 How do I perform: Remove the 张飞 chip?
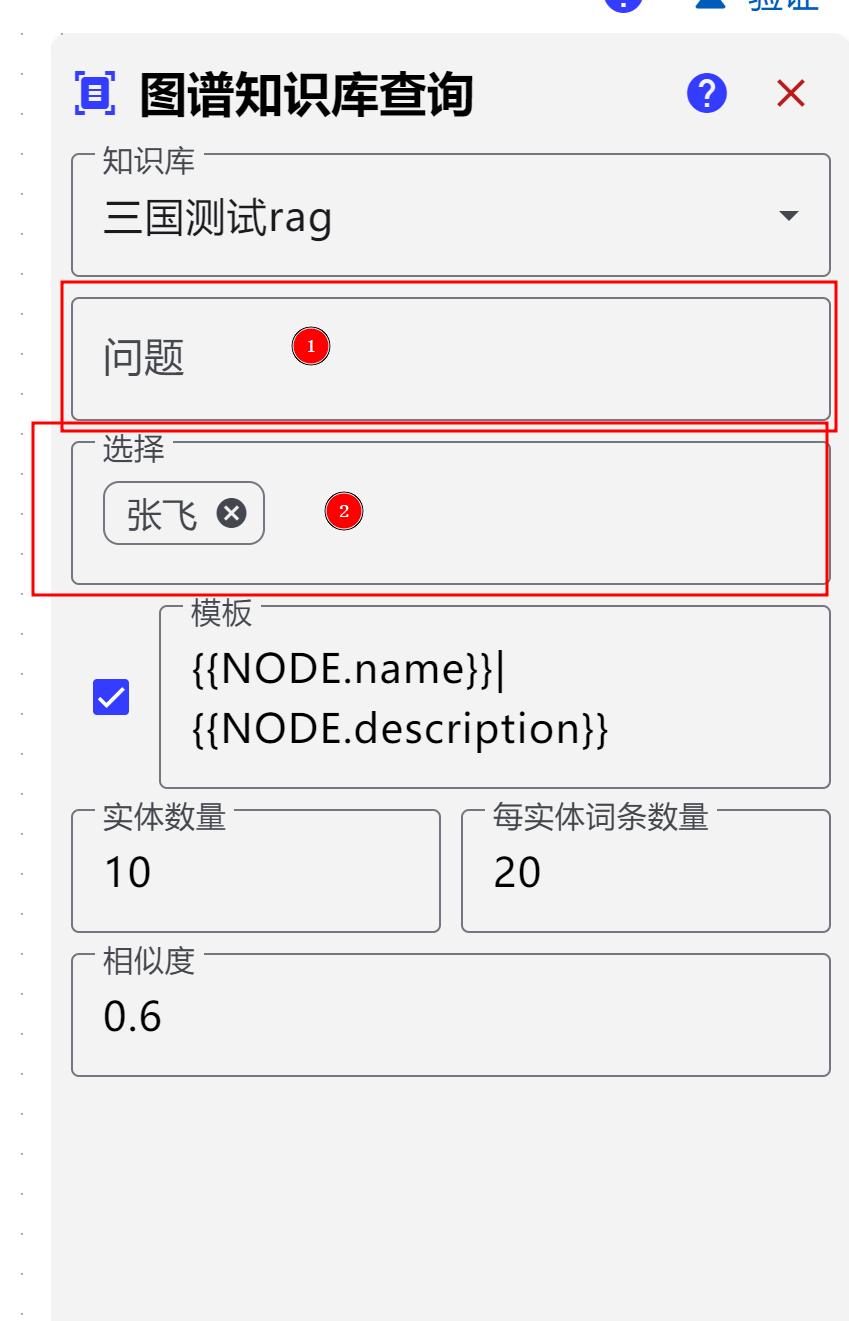click(x=232, y=514)
